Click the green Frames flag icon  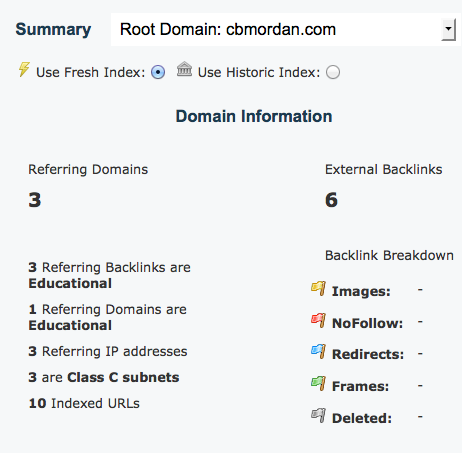pos(319,384)
